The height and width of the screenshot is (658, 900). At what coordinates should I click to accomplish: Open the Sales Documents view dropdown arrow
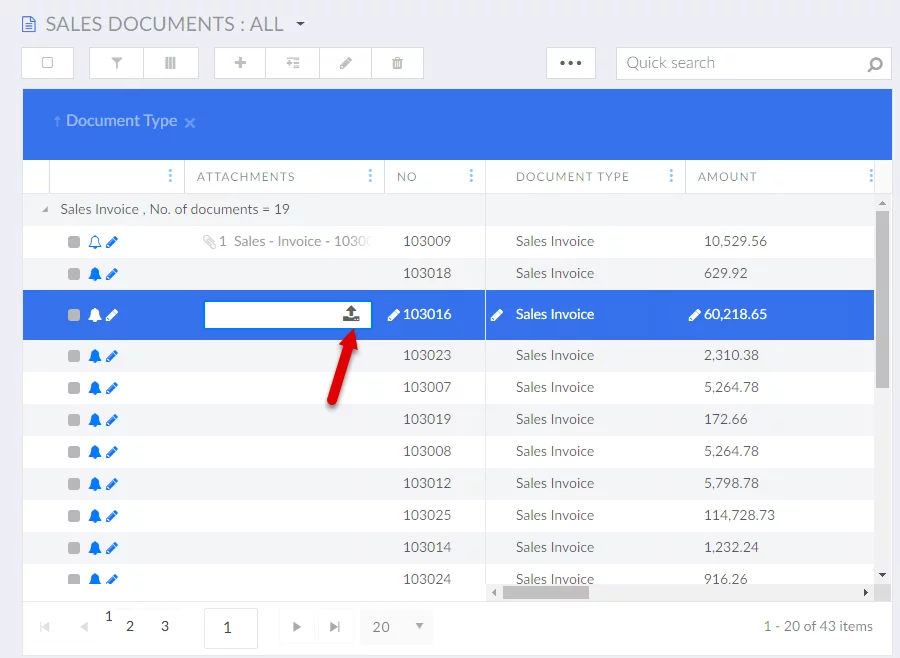pos(300,24)
